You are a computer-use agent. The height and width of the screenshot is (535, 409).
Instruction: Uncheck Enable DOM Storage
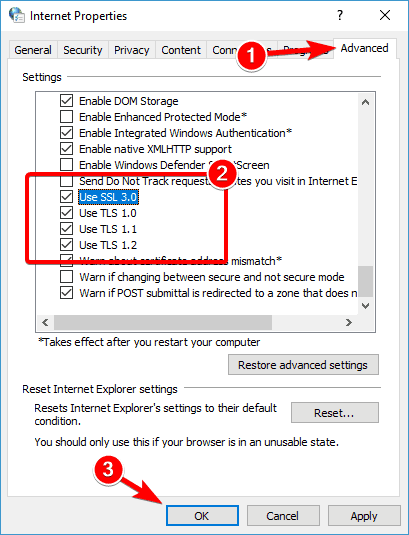[x=66, y=101]
